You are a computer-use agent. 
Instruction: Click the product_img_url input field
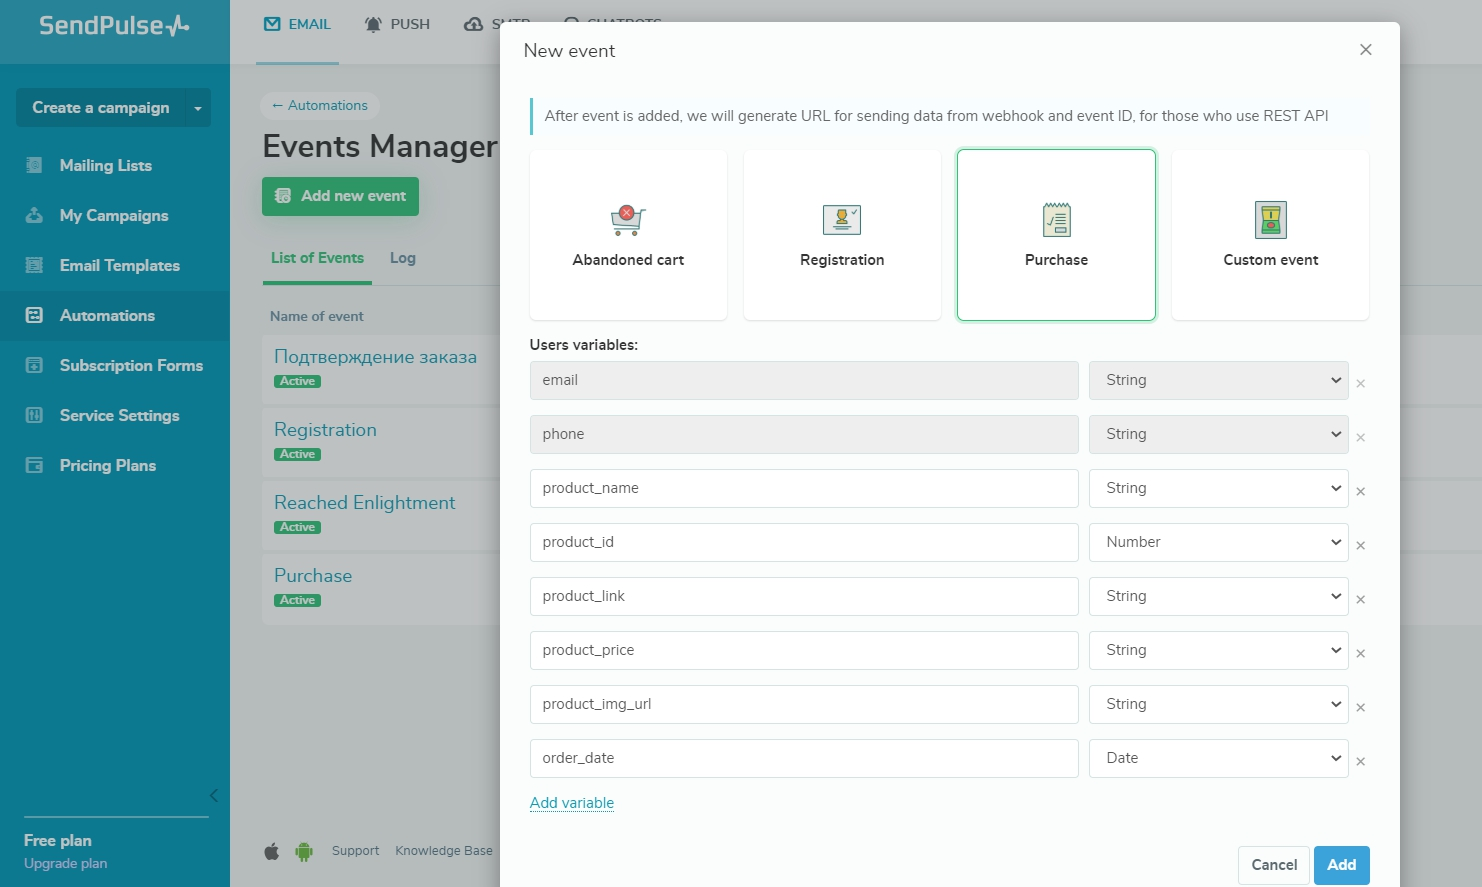tap(803, 704)
